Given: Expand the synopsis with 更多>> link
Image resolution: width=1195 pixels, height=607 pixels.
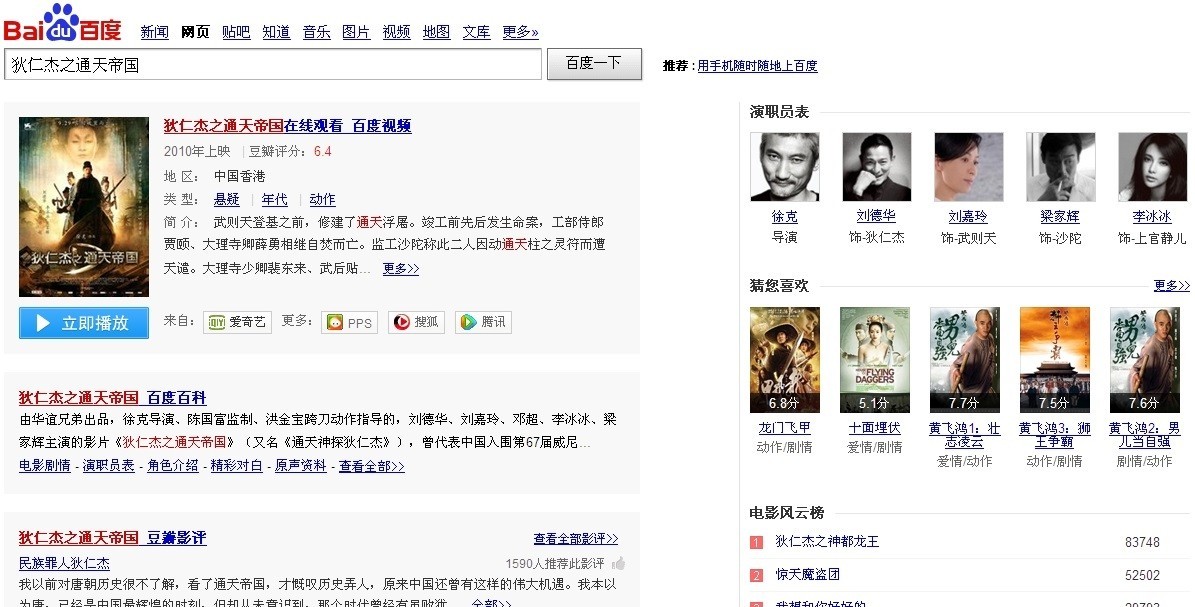Looking at the screenshot, I should coord(401,268).
